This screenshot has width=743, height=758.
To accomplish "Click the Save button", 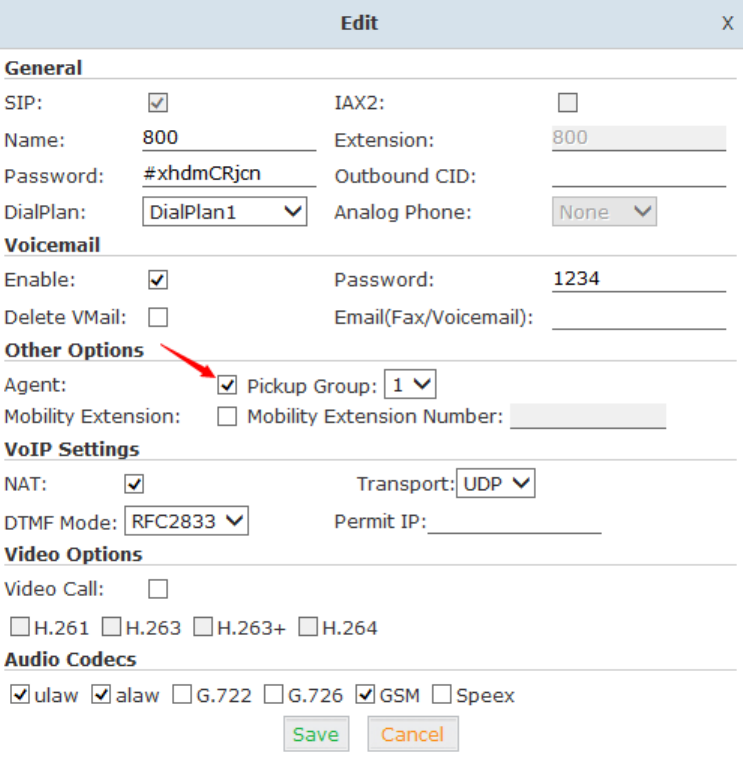I will pos(316,734).
